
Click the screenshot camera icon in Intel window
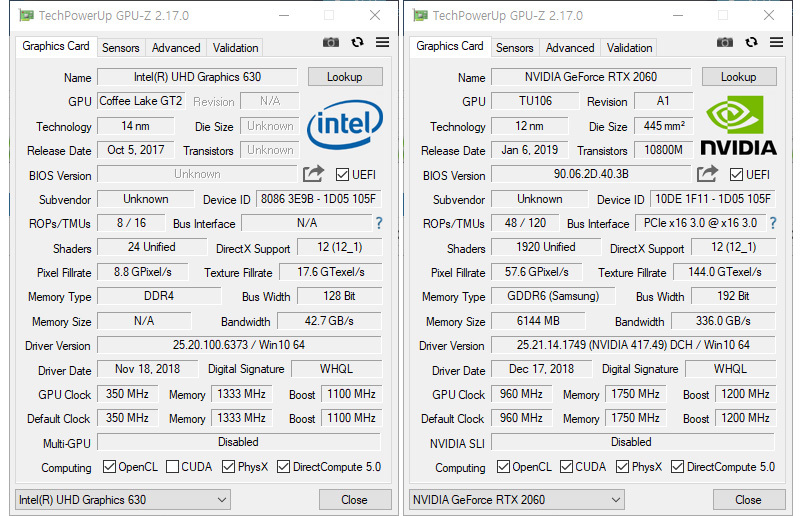[x=331, y=42]
